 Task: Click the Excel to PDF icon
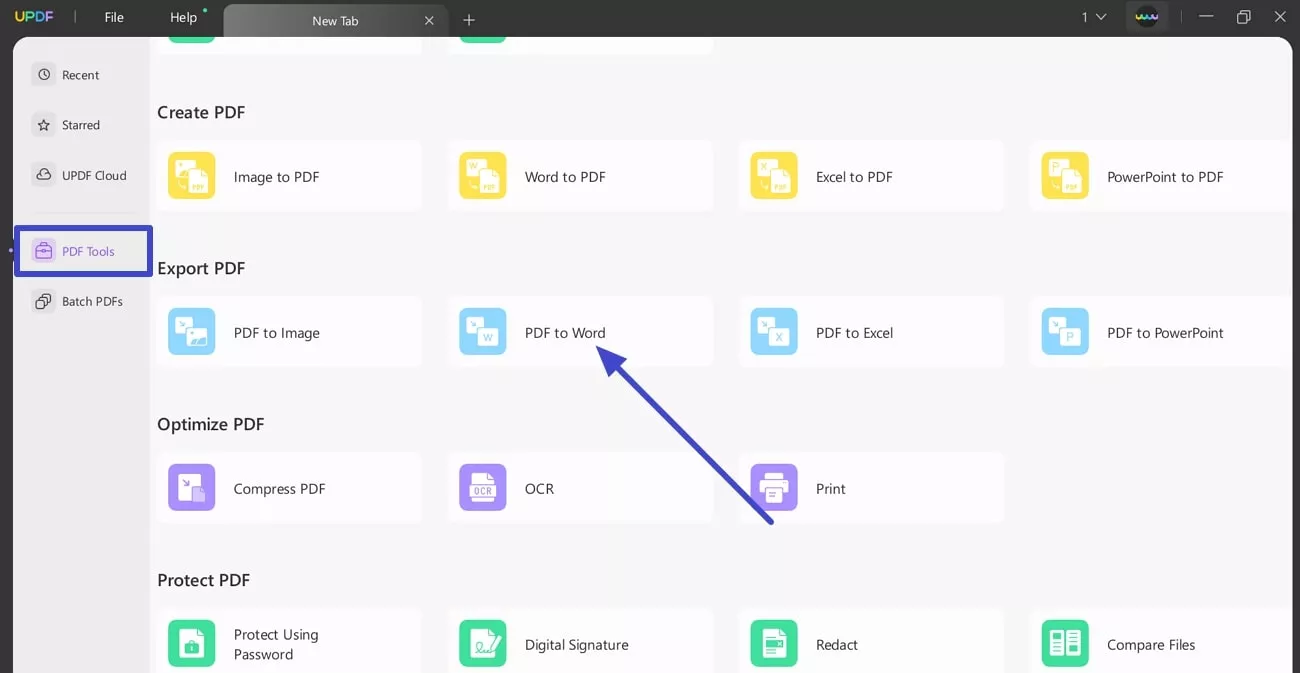coord(774,176)
